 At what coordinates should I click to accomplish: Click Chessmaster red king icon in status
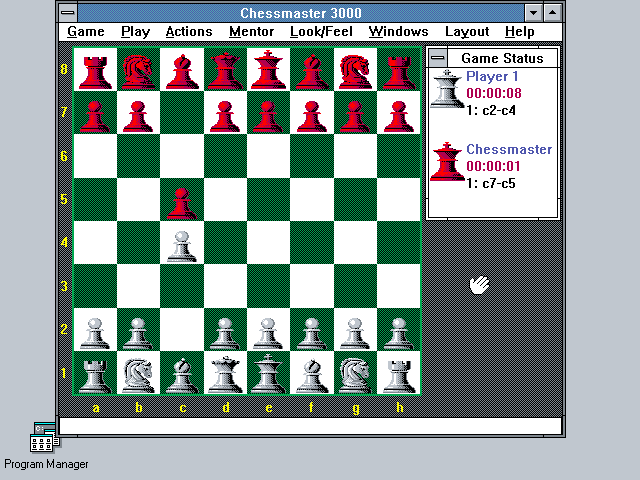[447, 162]
